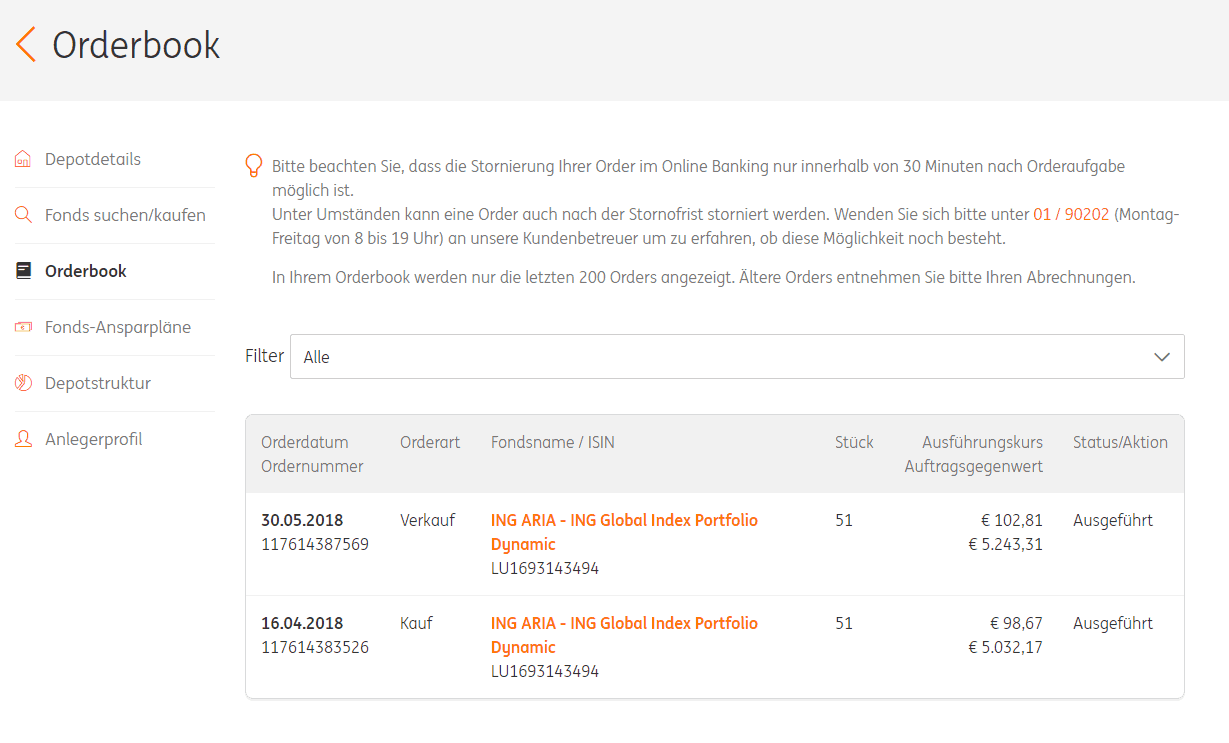This screenshot has height=743, width=1229.
Task: Click the Orderbook book icon in sidebar
Action: click(23, 271)
